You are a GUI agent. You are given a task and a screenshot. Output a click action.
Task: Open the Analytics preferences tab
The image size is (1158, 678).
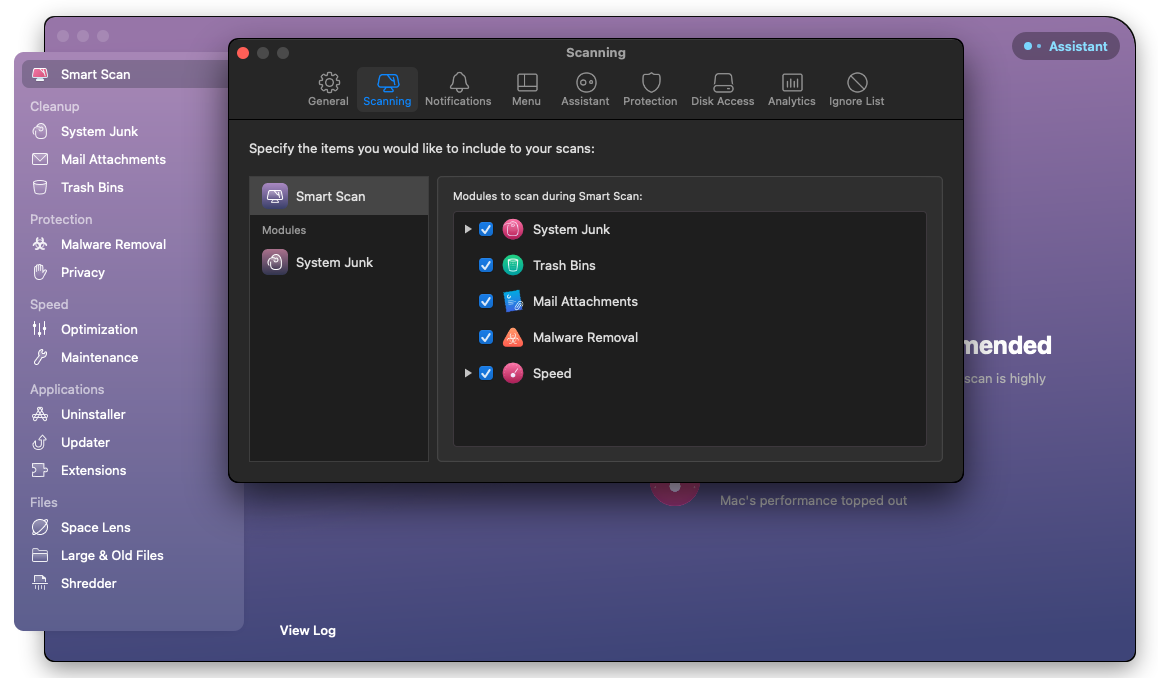(791, 89)
